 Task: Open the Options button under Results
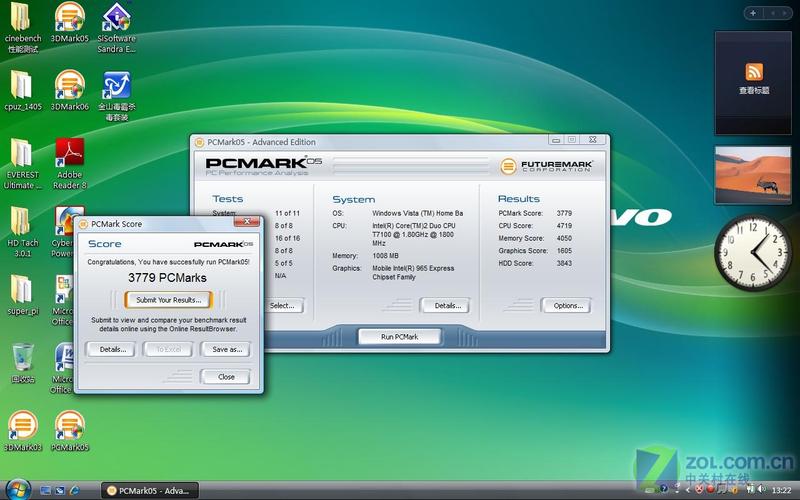click(567, 306)
